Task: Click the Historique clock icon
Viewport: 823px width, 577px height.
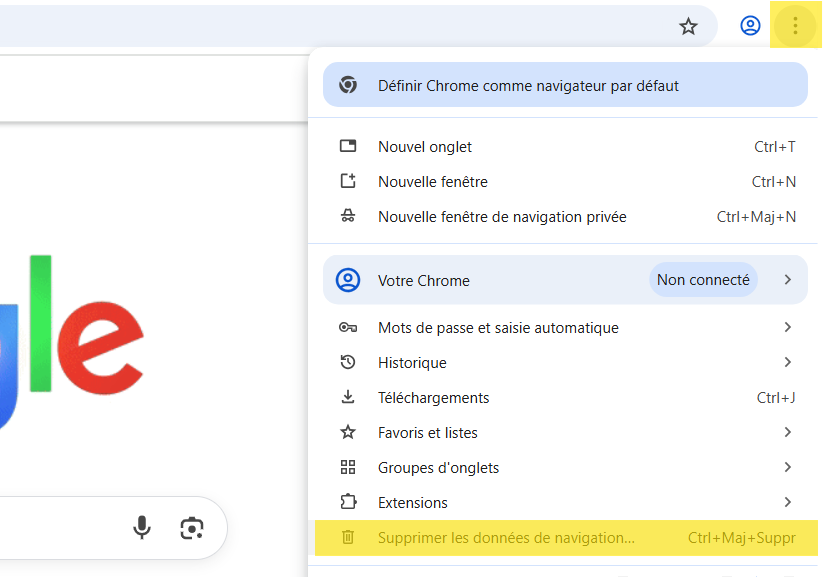Action: (x=348, y=362)
